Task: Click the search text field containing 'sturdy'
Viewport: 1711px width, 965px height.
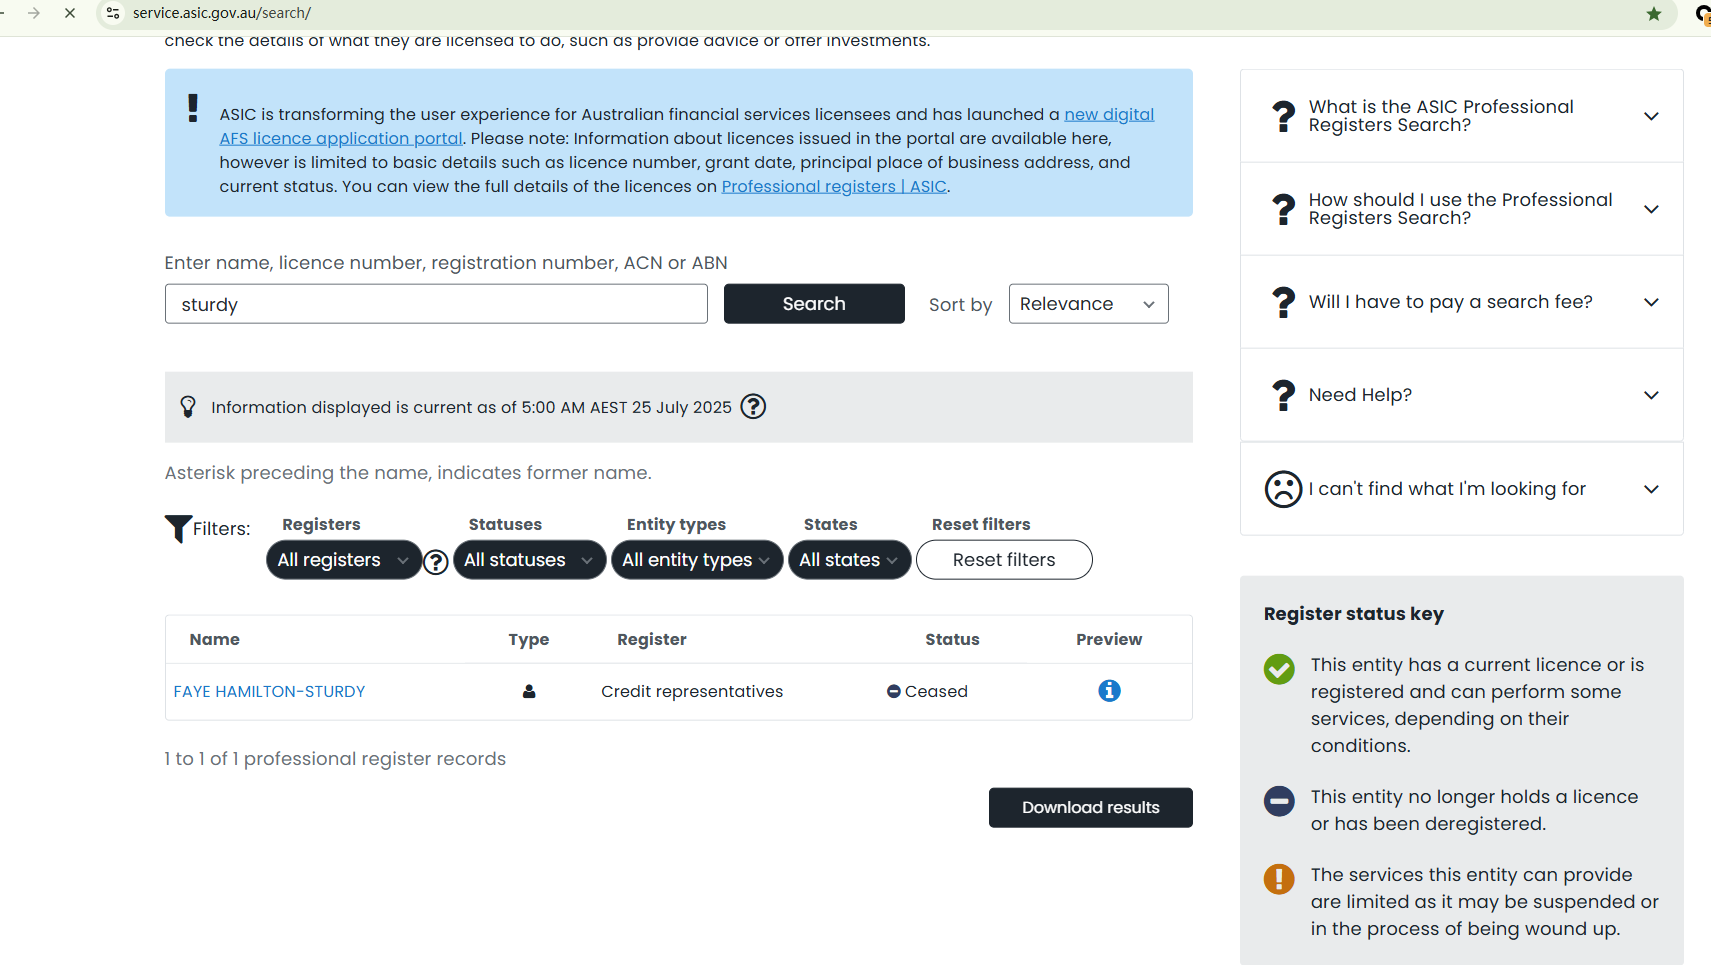Action: coord(436,304)
